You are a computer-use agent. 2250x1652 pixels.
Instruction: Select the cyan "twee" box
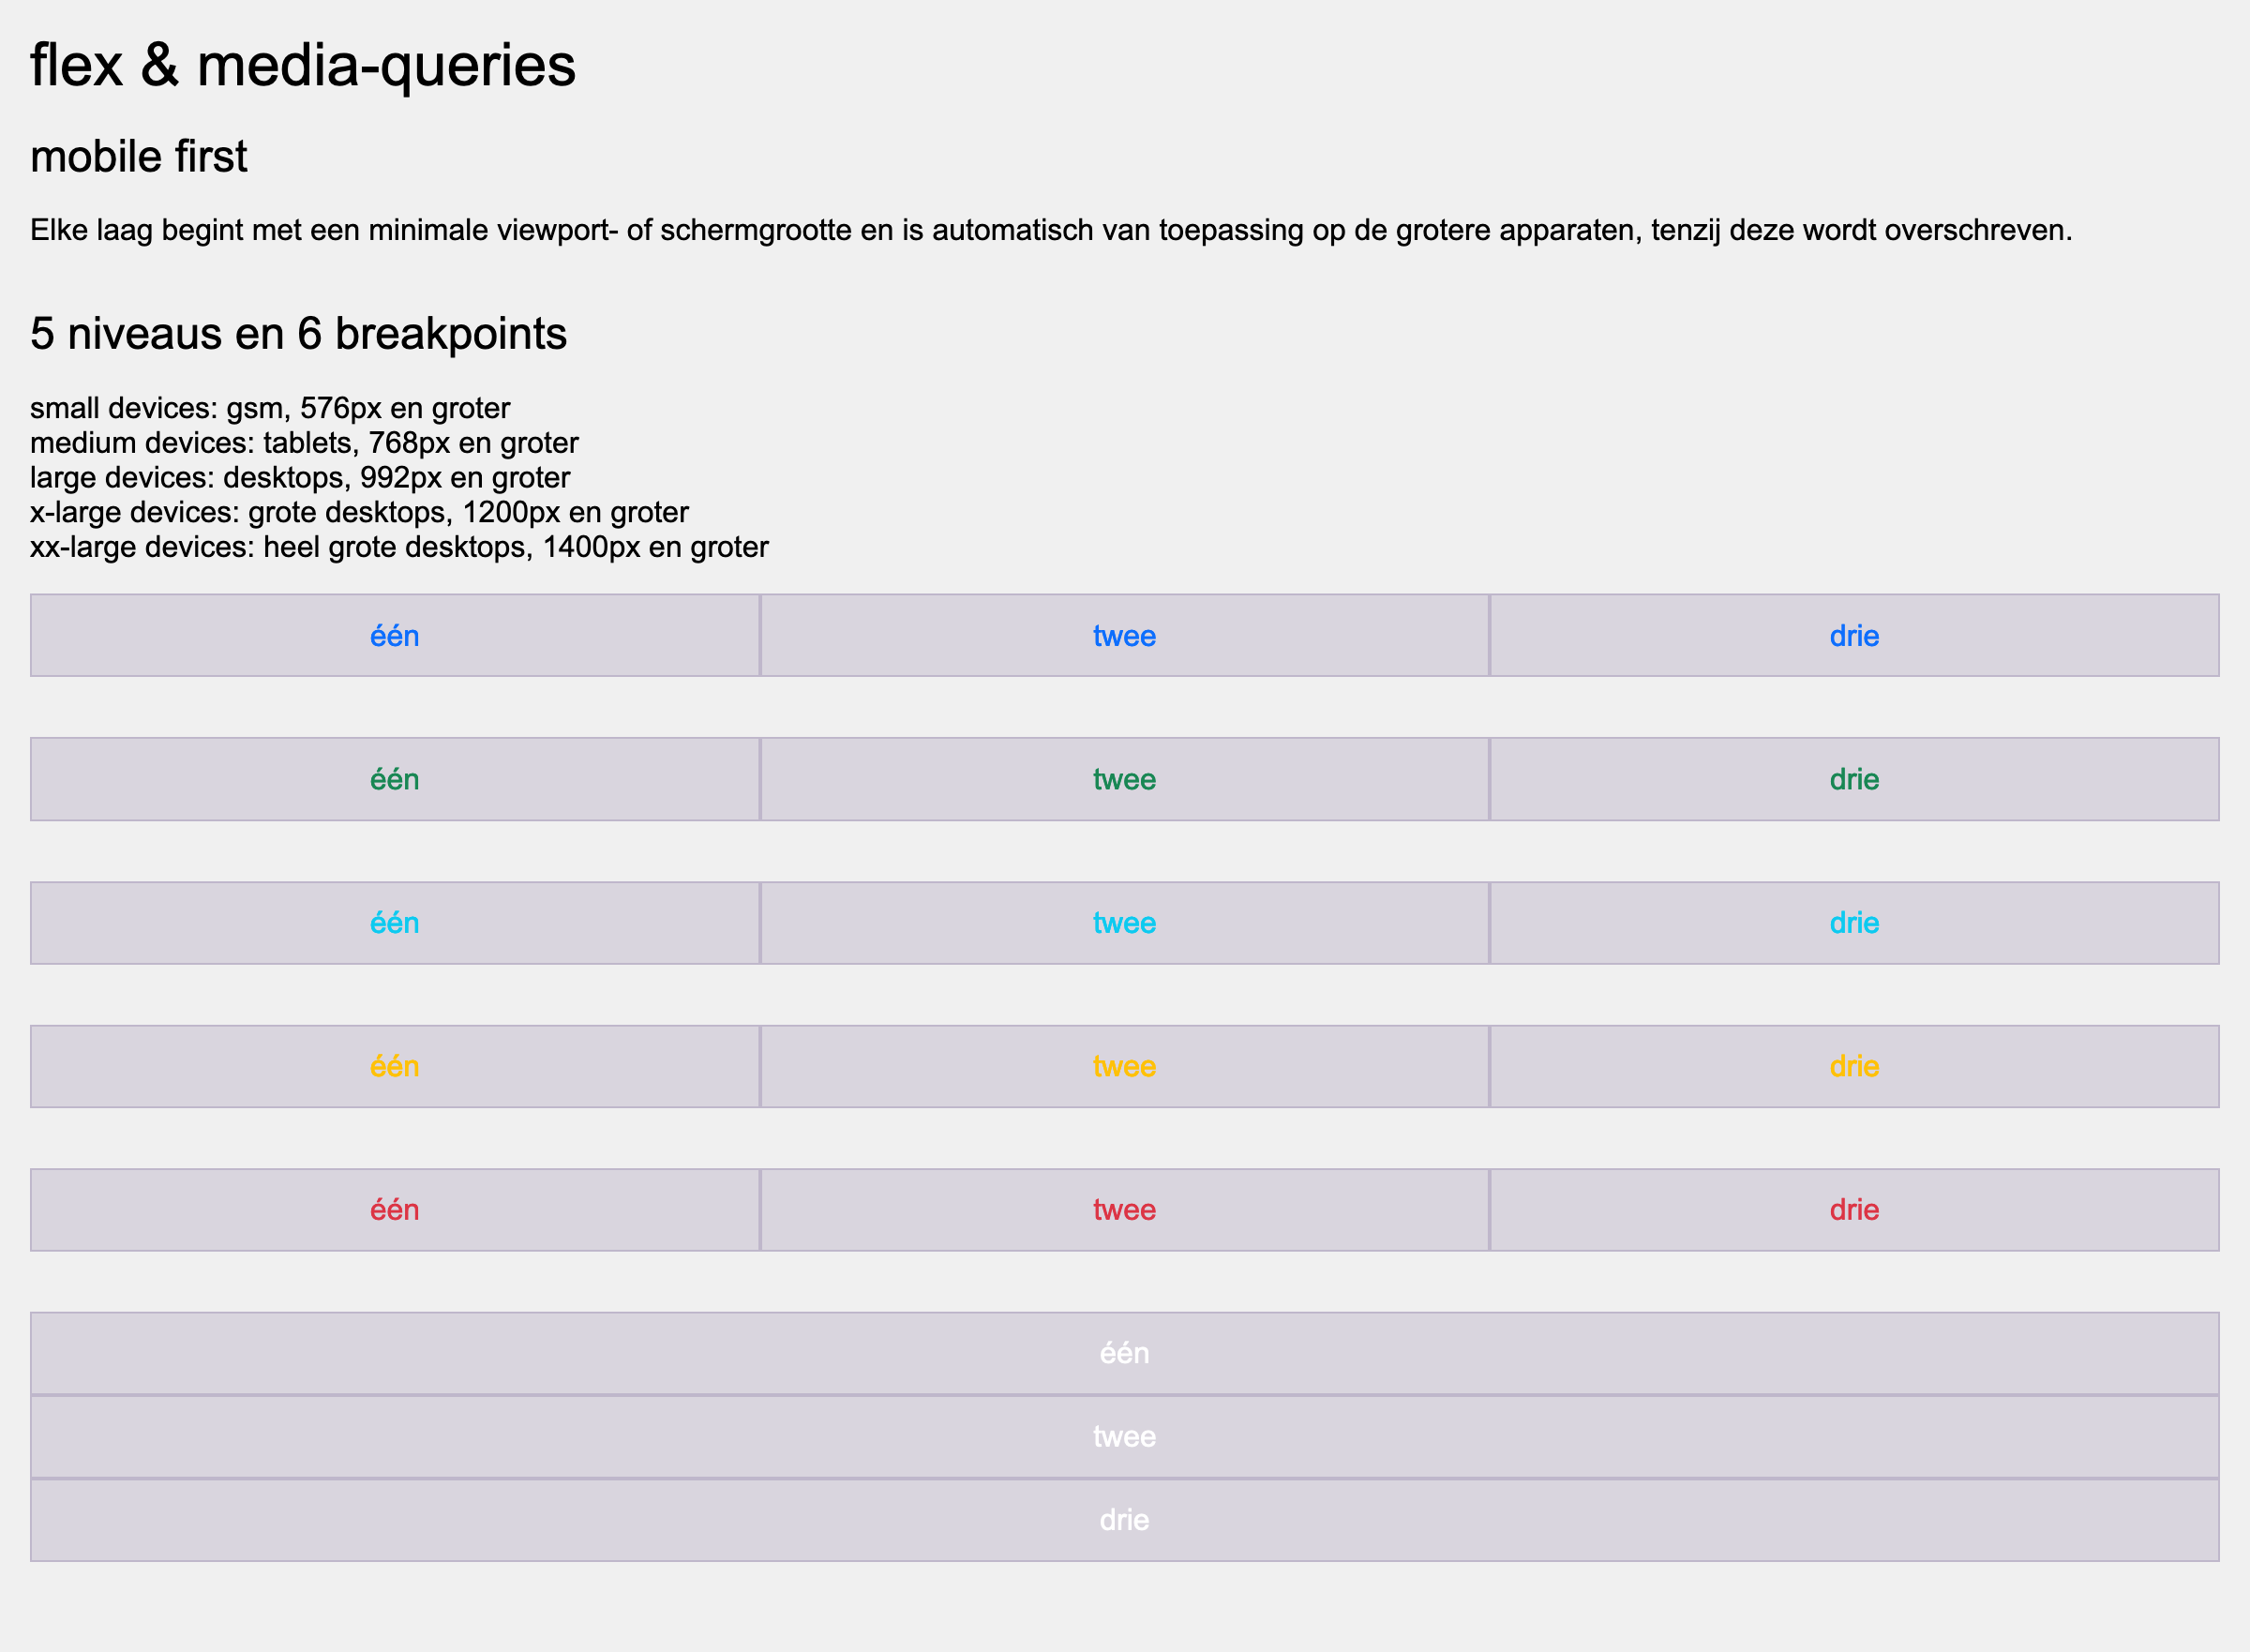pos(1124,923)
